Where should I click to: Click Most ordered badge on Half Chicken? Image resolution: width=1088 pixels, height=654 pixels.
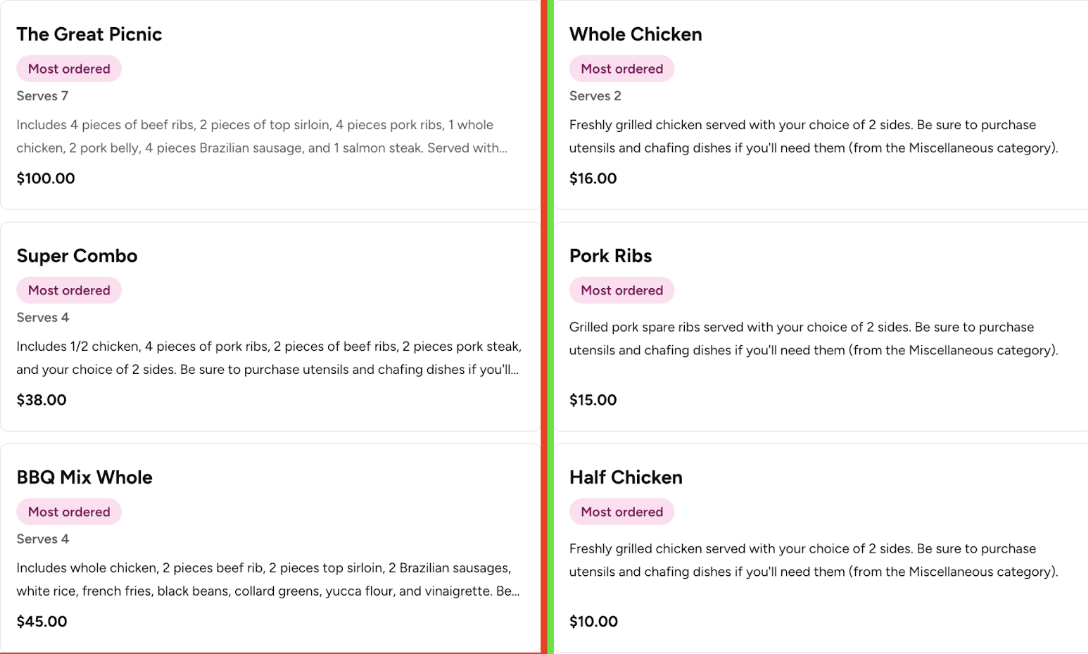(x=622, y=512)
